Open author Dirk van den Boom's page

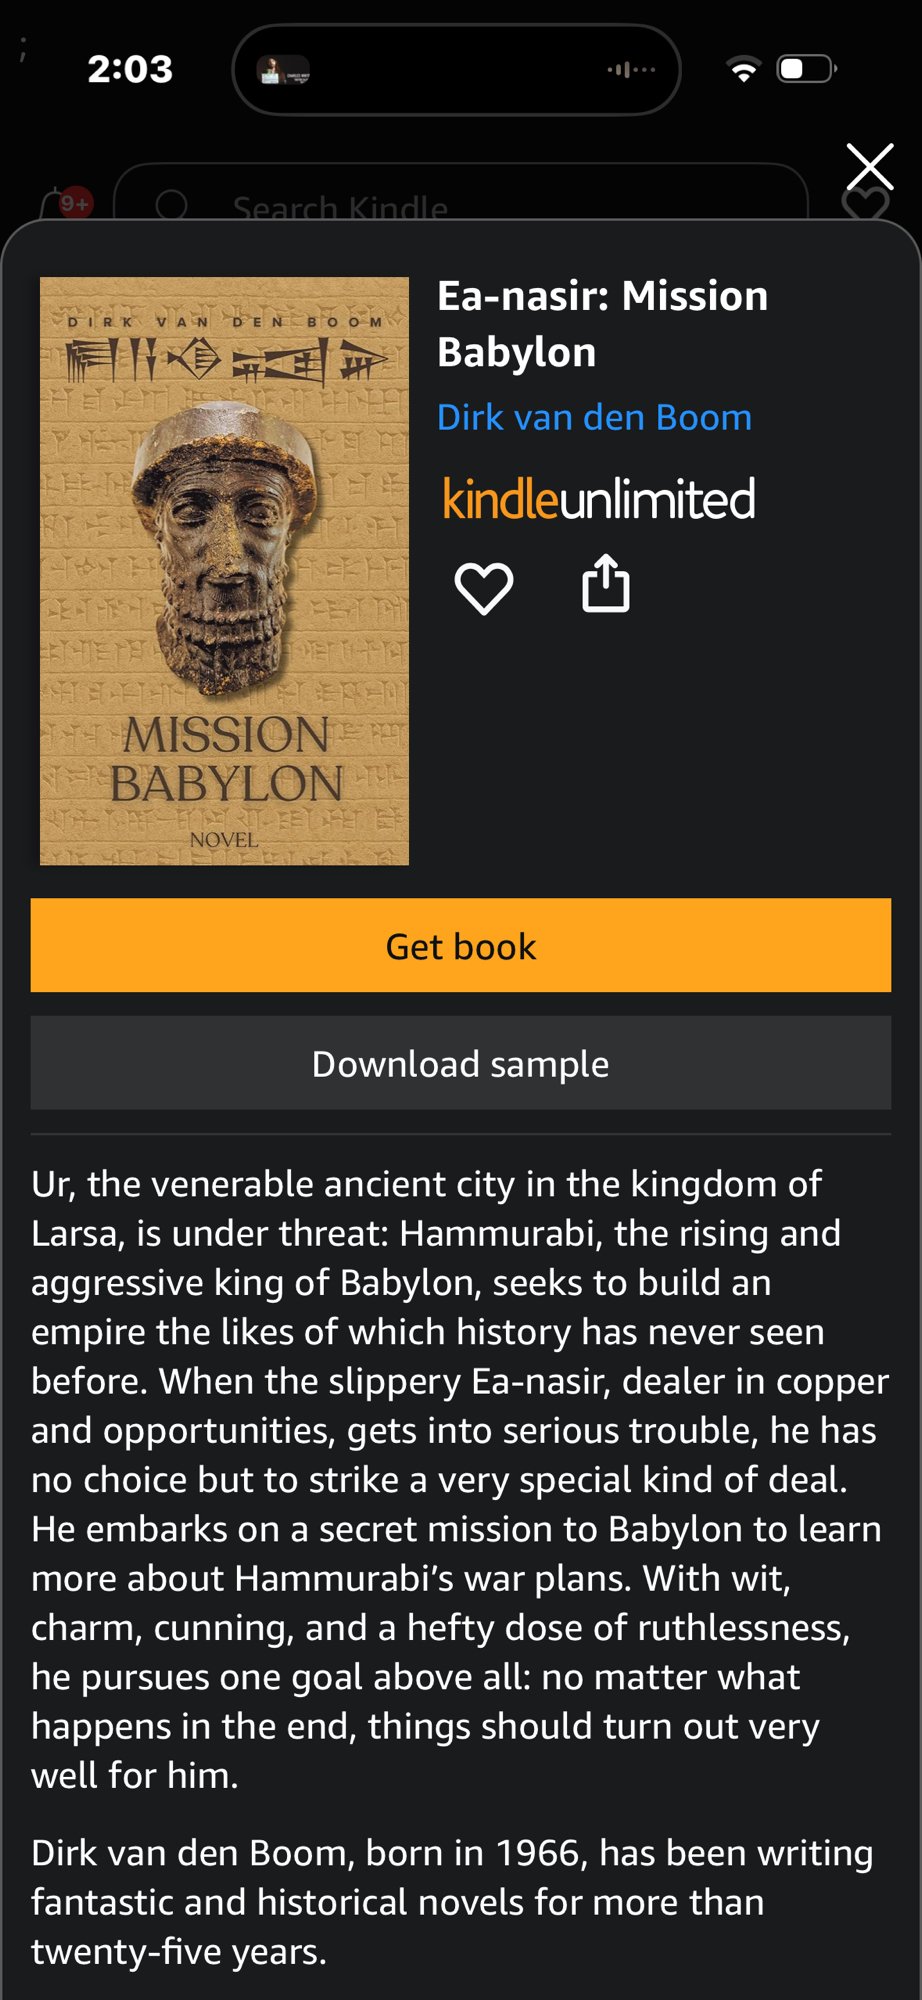click(594, 417)
